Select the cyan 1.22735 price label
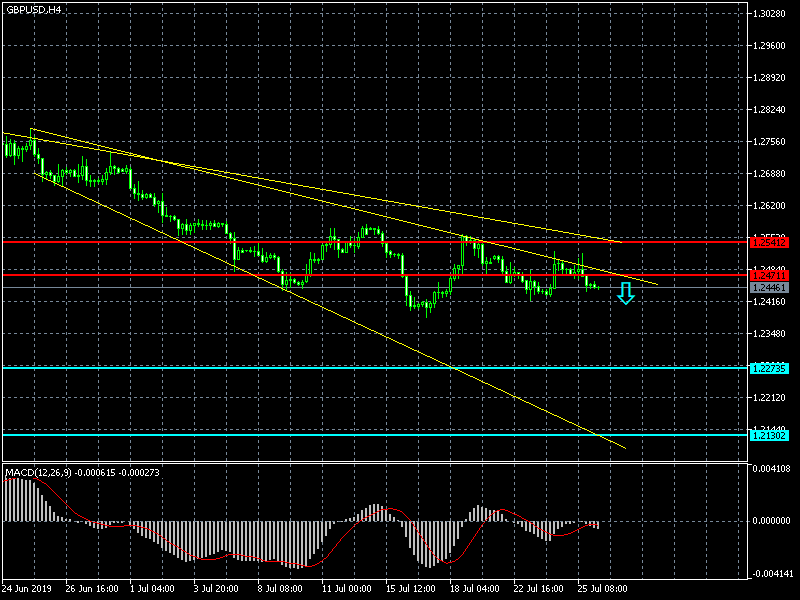The width and height of the screenshot is (800, 600). pos(769,368)
